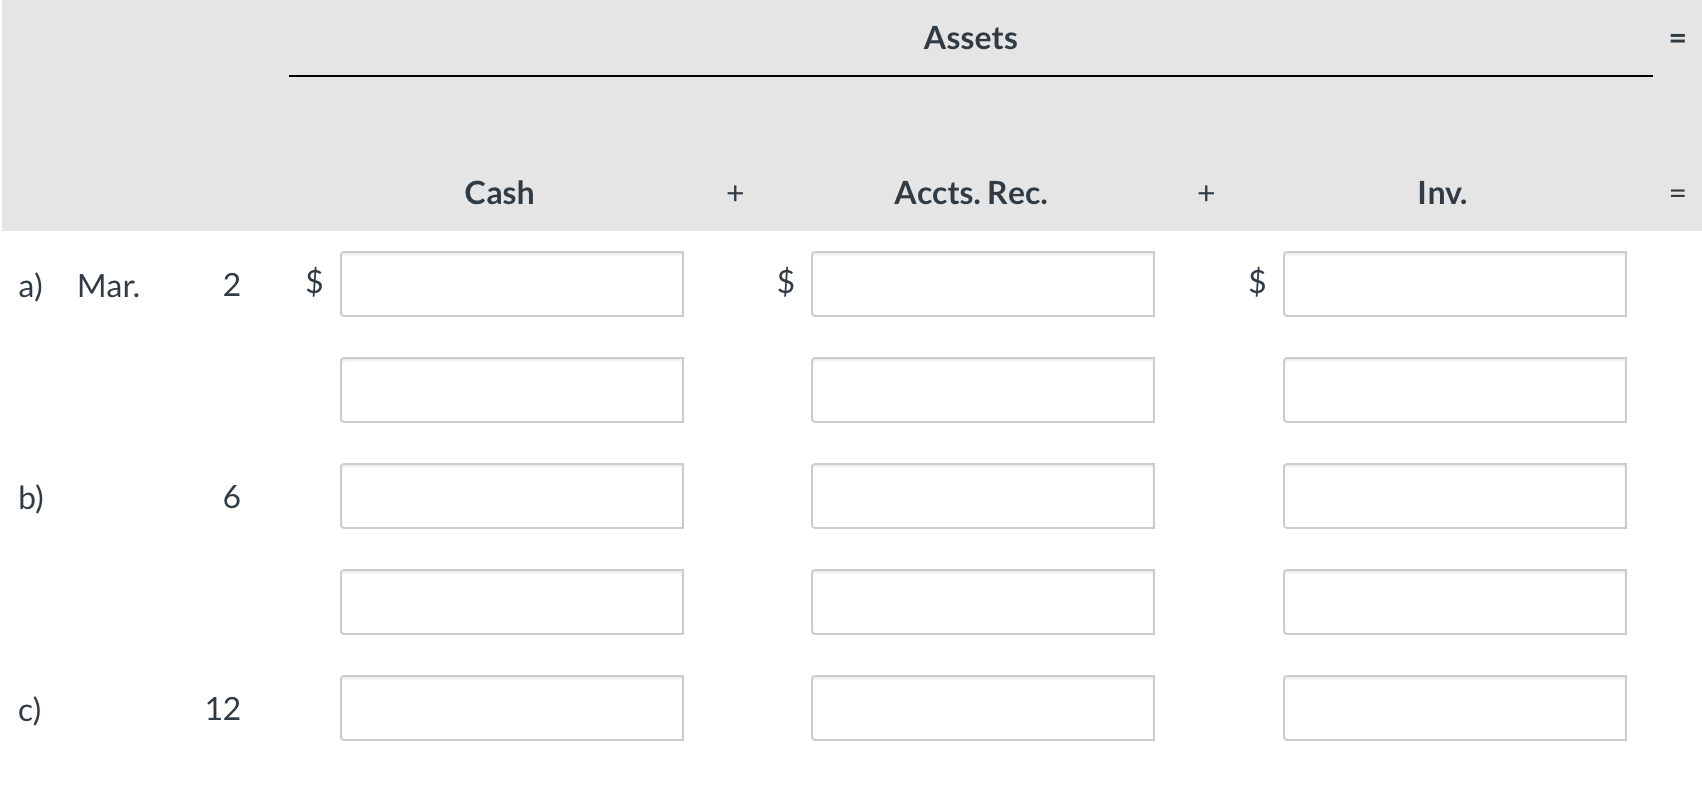Select the second Inv. input box under row a)

tap(1454, 390)
